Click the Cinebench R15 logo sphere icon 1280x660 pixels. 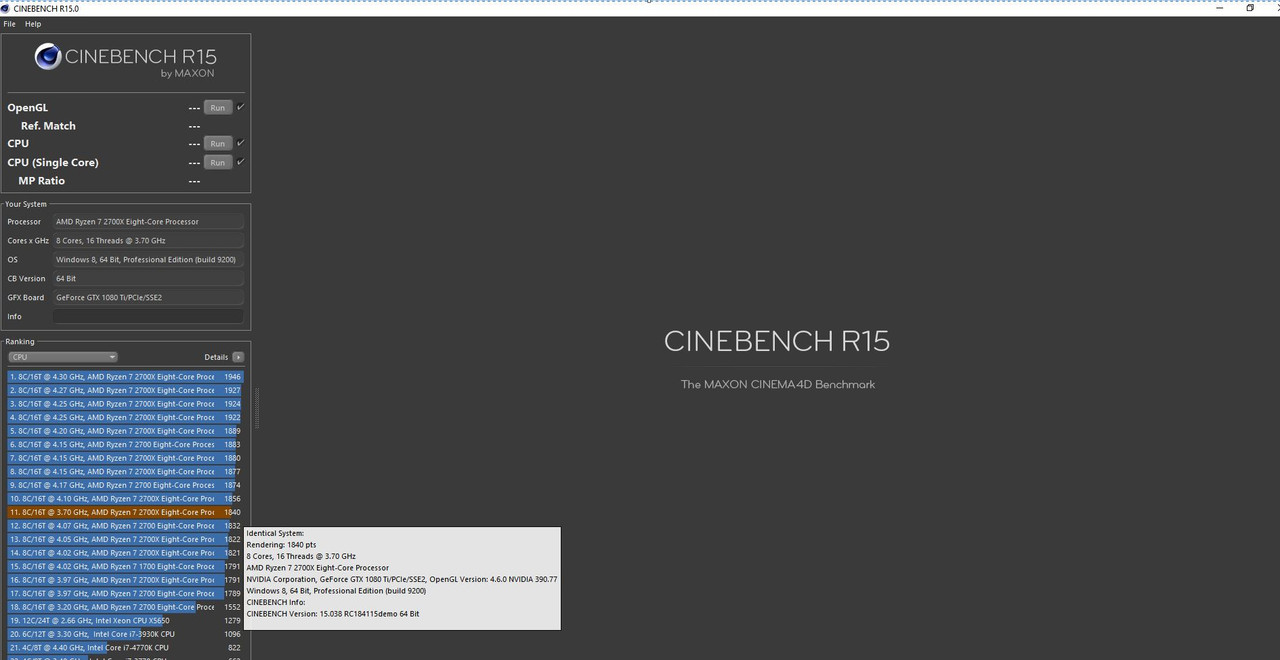(48, 57)
